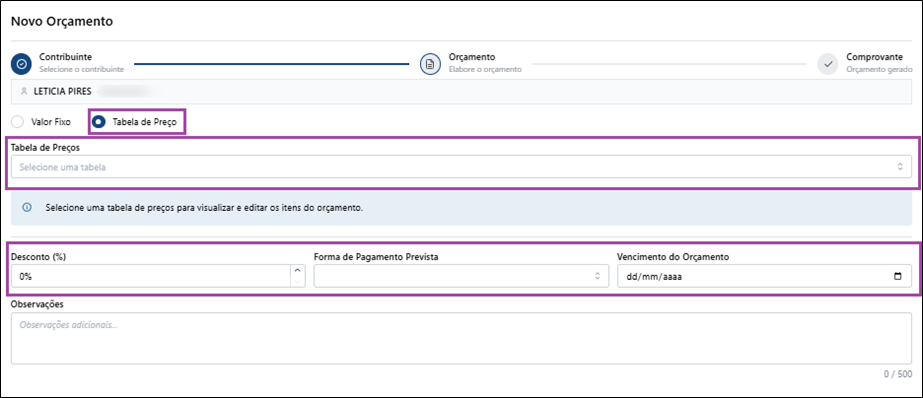Click the 'Selecione uma tabela de preços' notice text
Screen dimensions: 923x398
coord(204,208)
